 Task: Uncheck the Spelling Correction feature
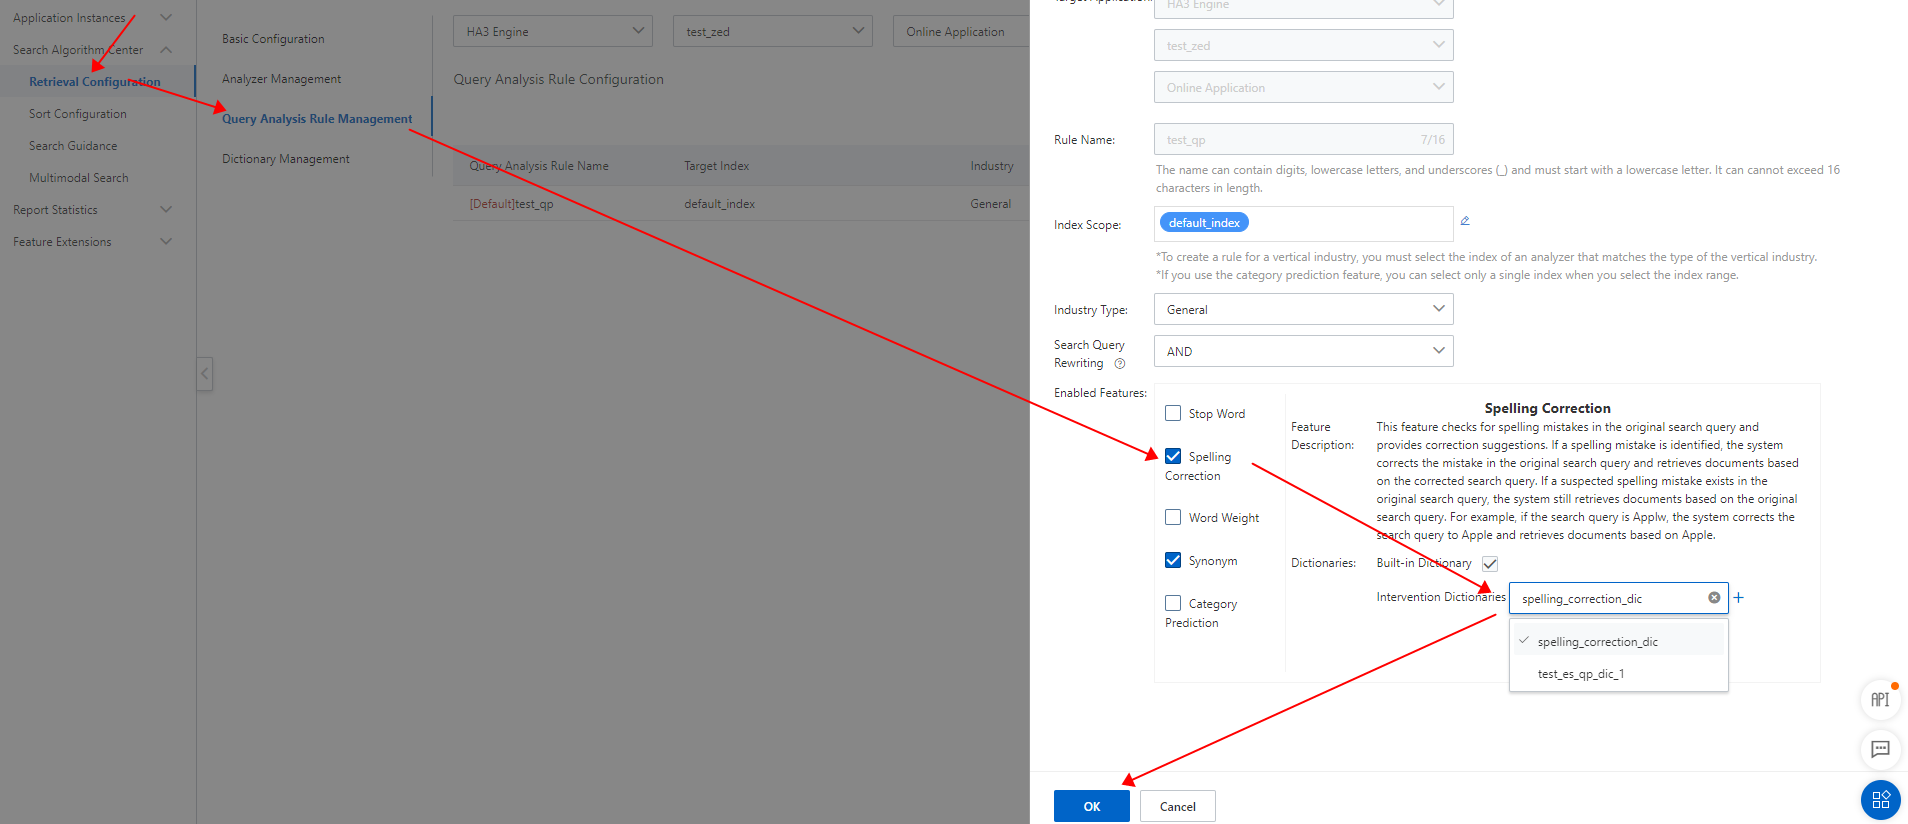(x=1173, y=456)
